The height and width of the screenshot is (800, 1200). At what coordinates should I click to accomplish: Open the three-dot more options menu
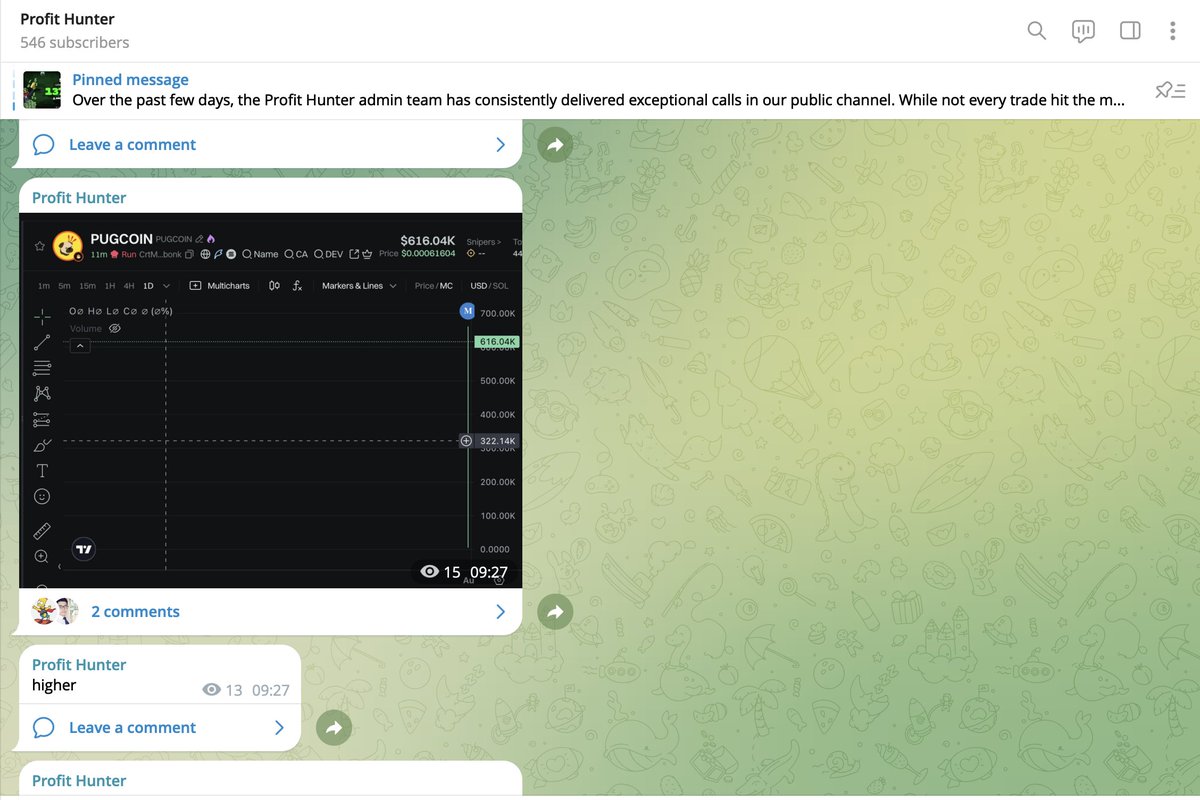(1173, 31)
